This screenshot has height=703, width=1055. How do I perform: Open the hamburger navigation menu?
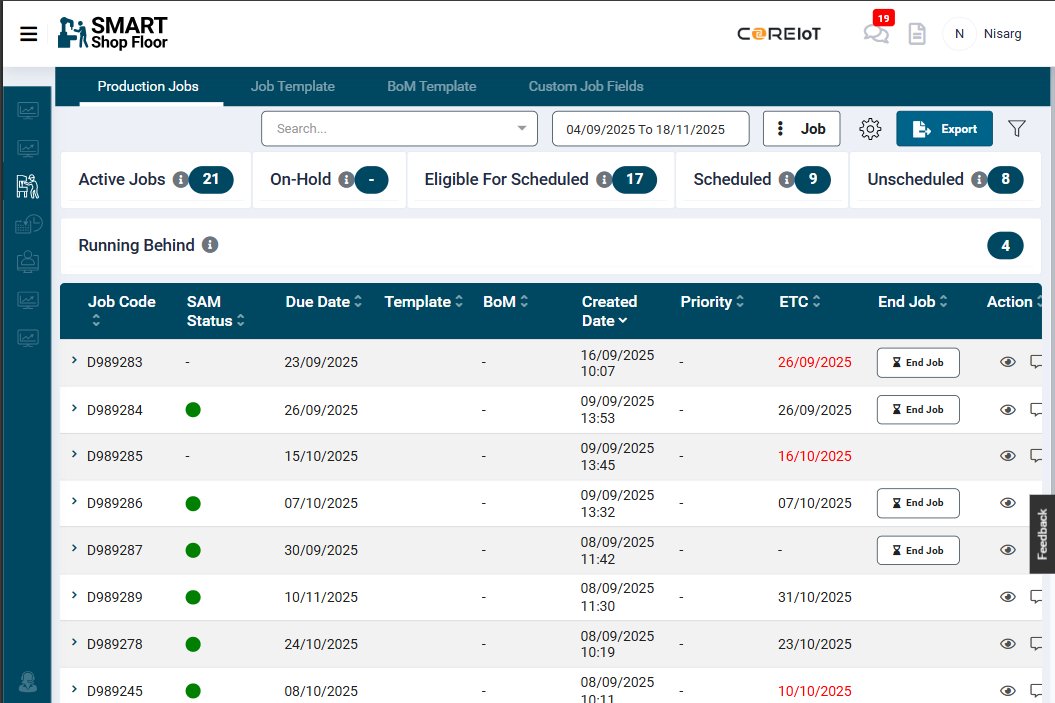[29, 34]
